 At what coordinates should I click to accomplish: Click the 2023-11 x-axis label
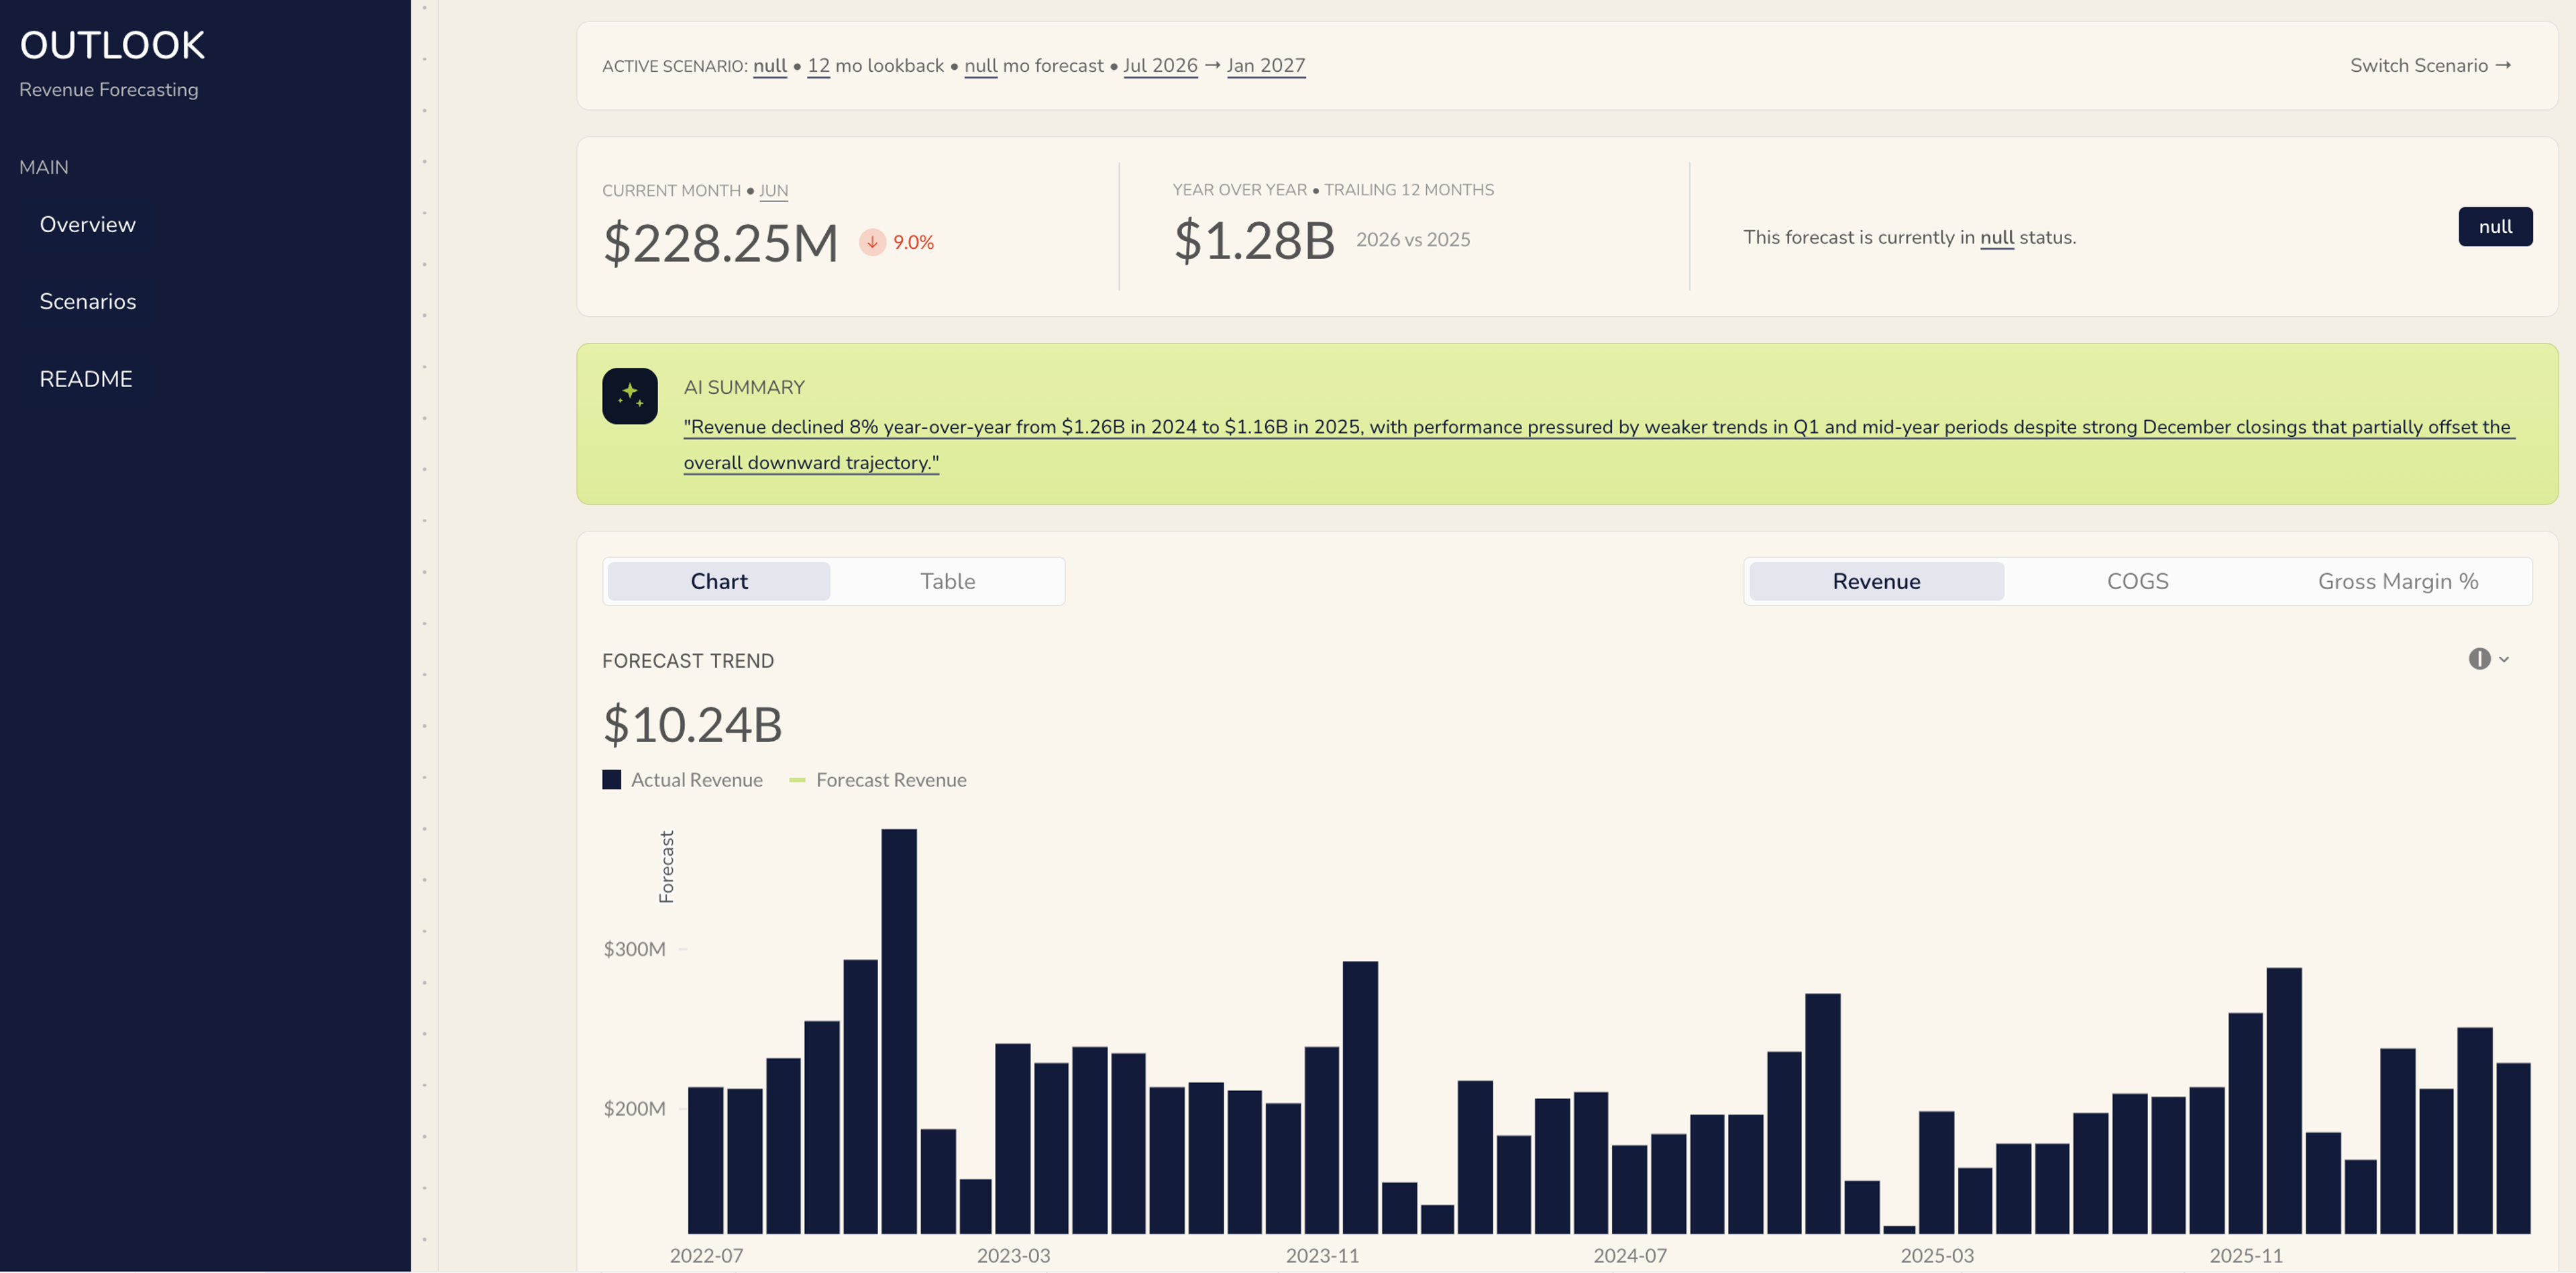(1322, 1256)
